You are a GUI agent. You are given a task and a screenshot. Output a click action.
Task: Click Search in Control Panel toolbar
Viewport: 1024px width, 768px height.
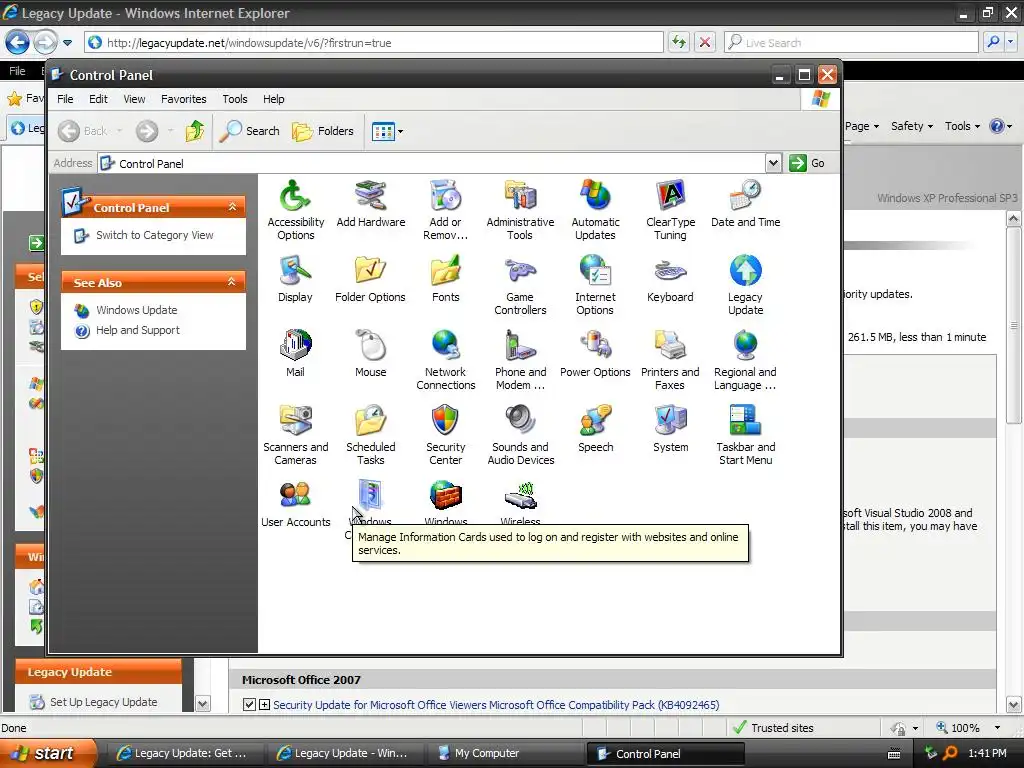pyautogui.click(x=249, y=131)
